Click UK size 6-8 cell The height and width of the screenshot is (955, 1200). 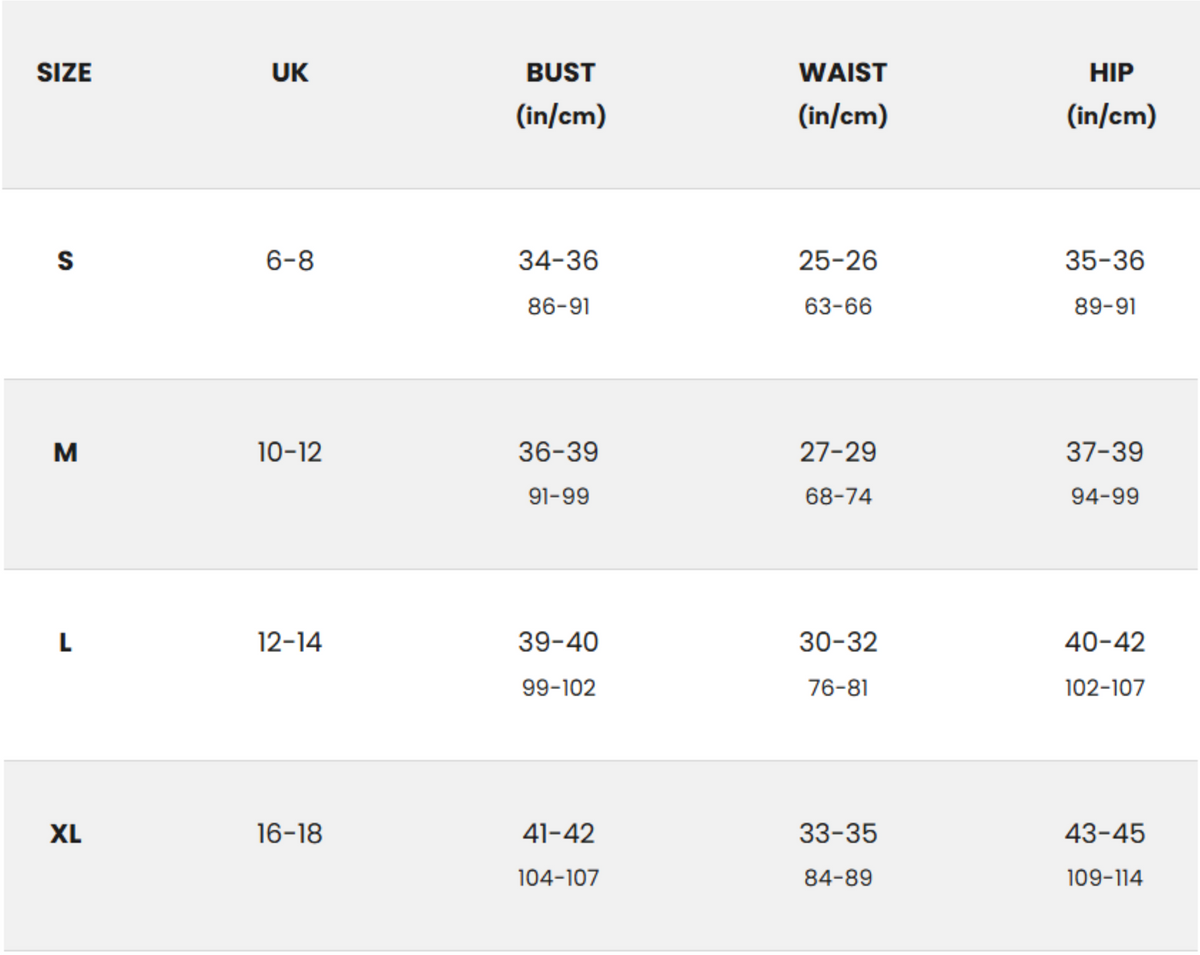[x=290, y=261]
